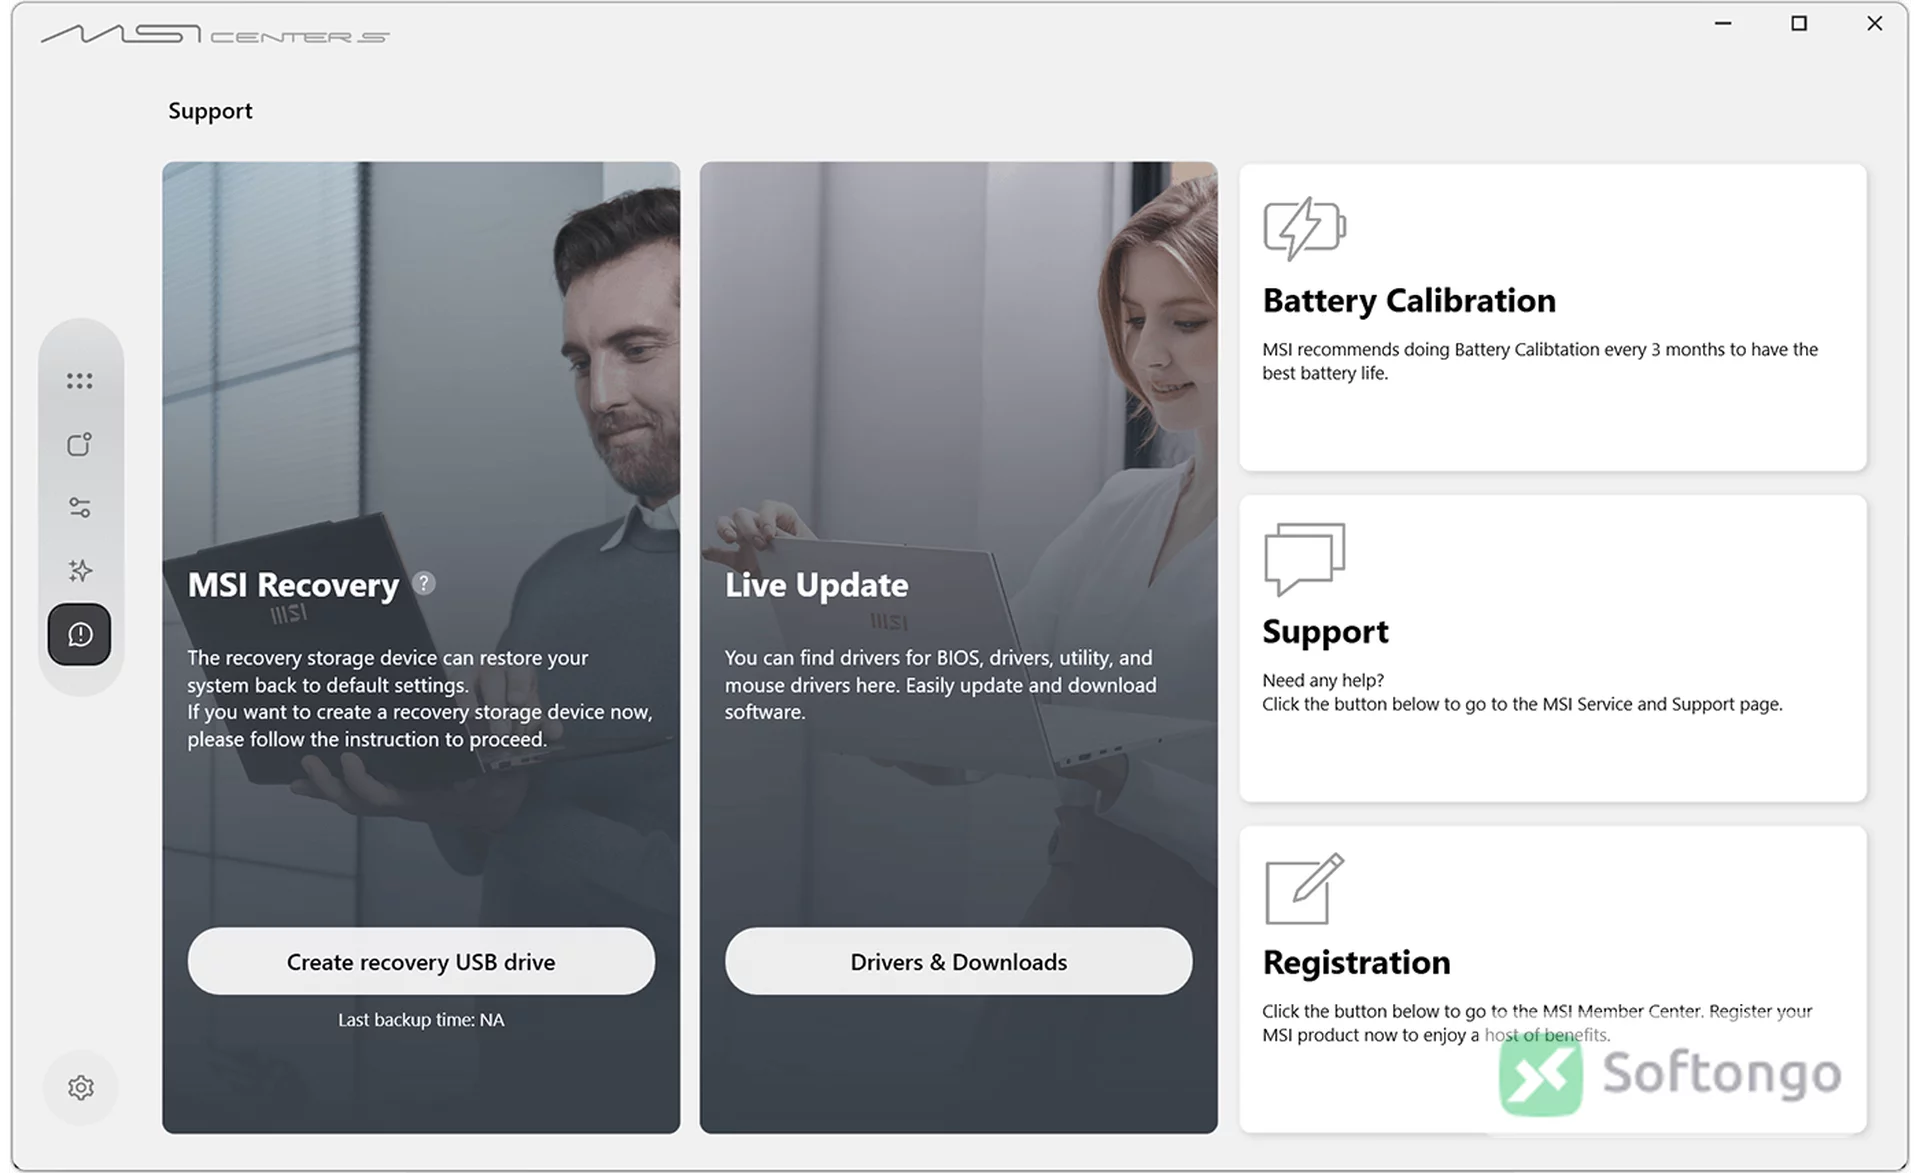Click 'MSI recommends doing Battery Calibtation' description
This screenshot has width=1920, height=1173.
(1540, 361)
